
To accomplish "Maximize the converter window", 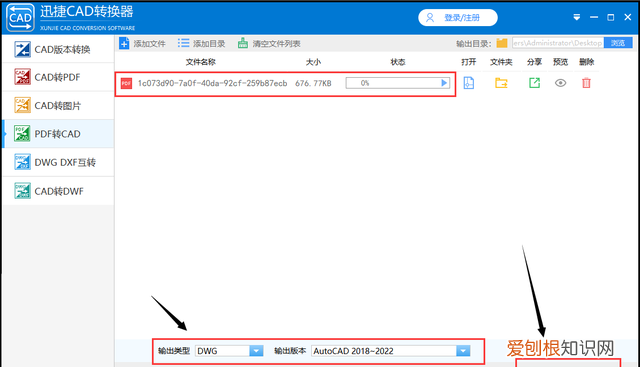I will coord(611,17).
